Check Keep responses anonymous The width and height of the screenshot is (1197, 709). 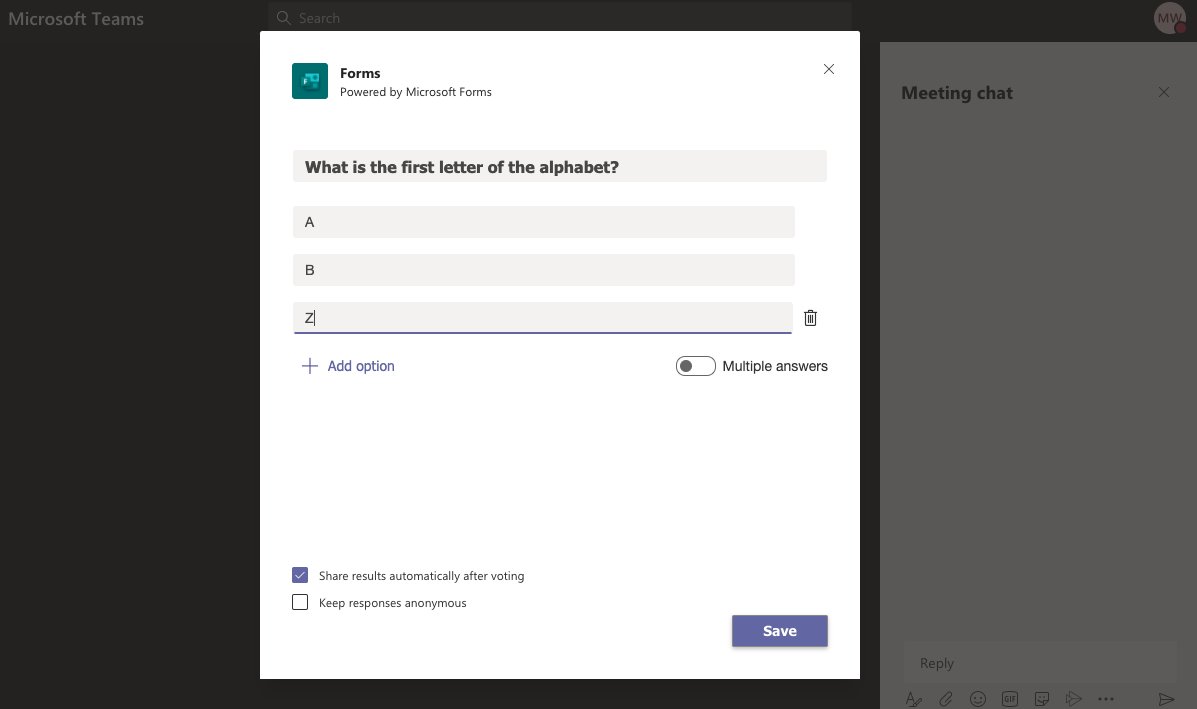300,602
